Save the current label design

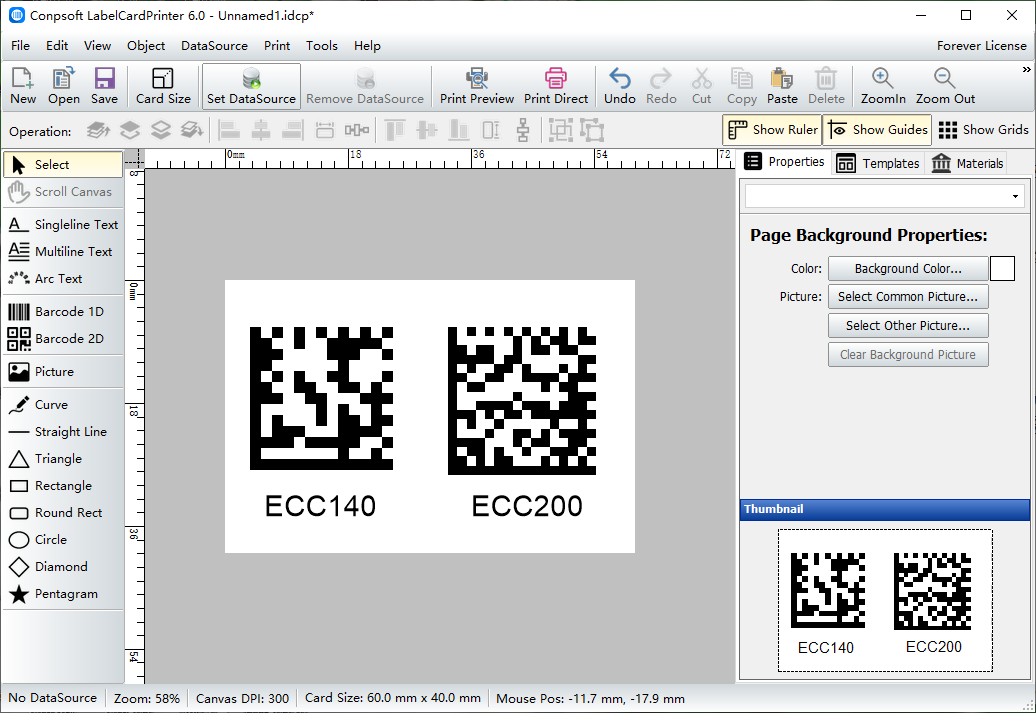(x=104, y=86)
